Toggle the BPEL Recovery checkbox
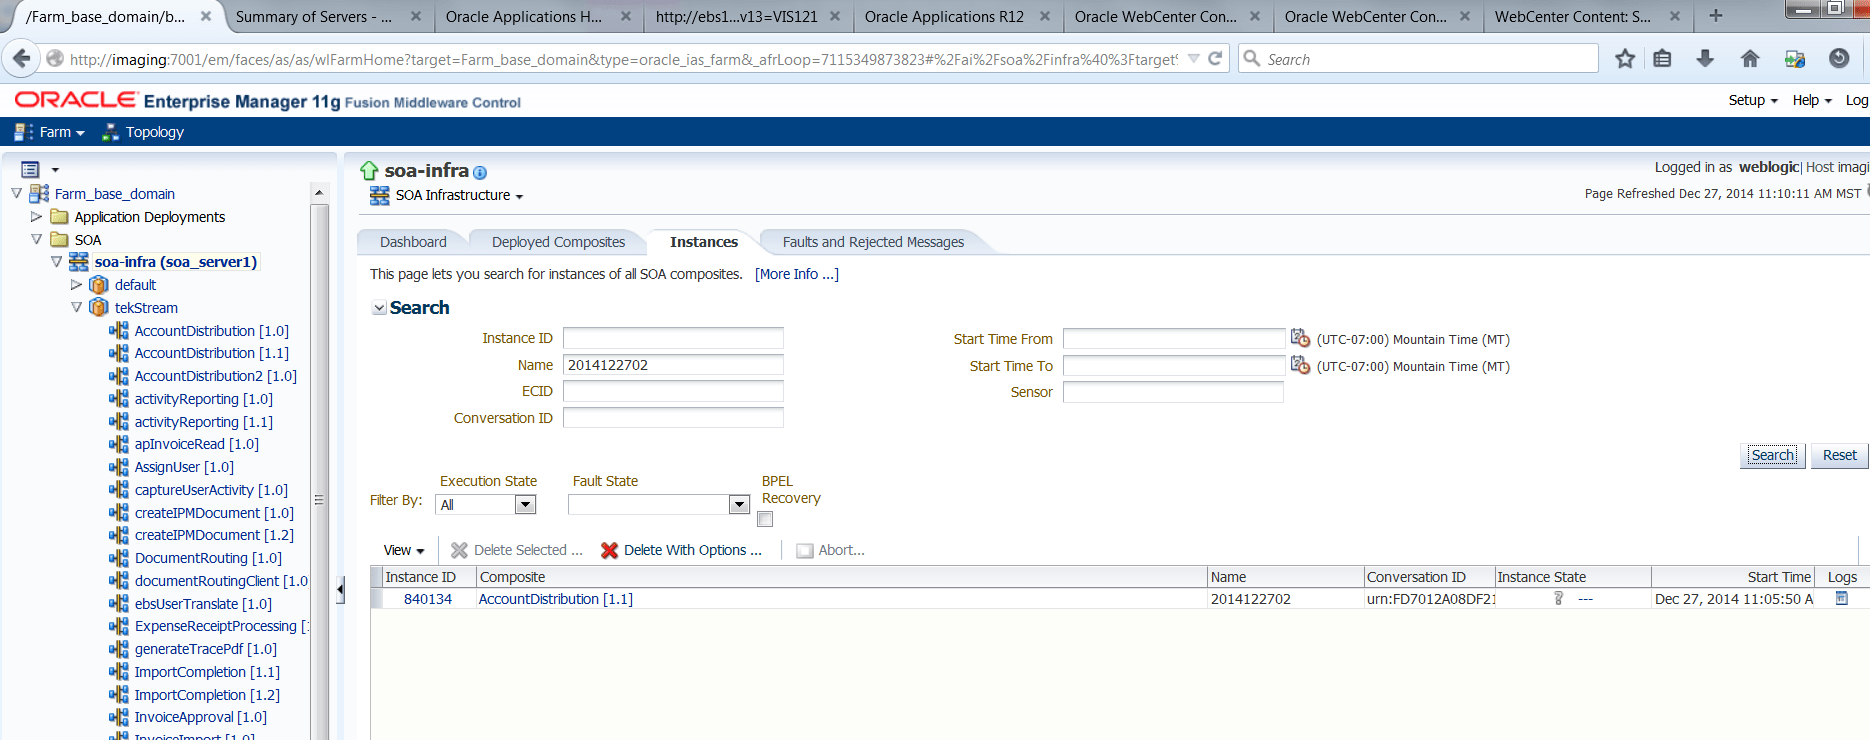 click(765, 519)
